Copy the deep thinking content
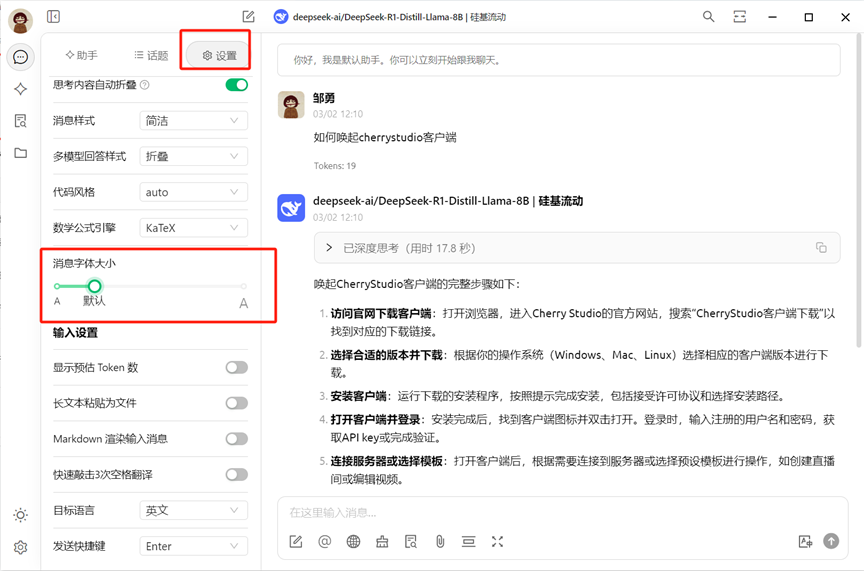 (x=821, y=247)
